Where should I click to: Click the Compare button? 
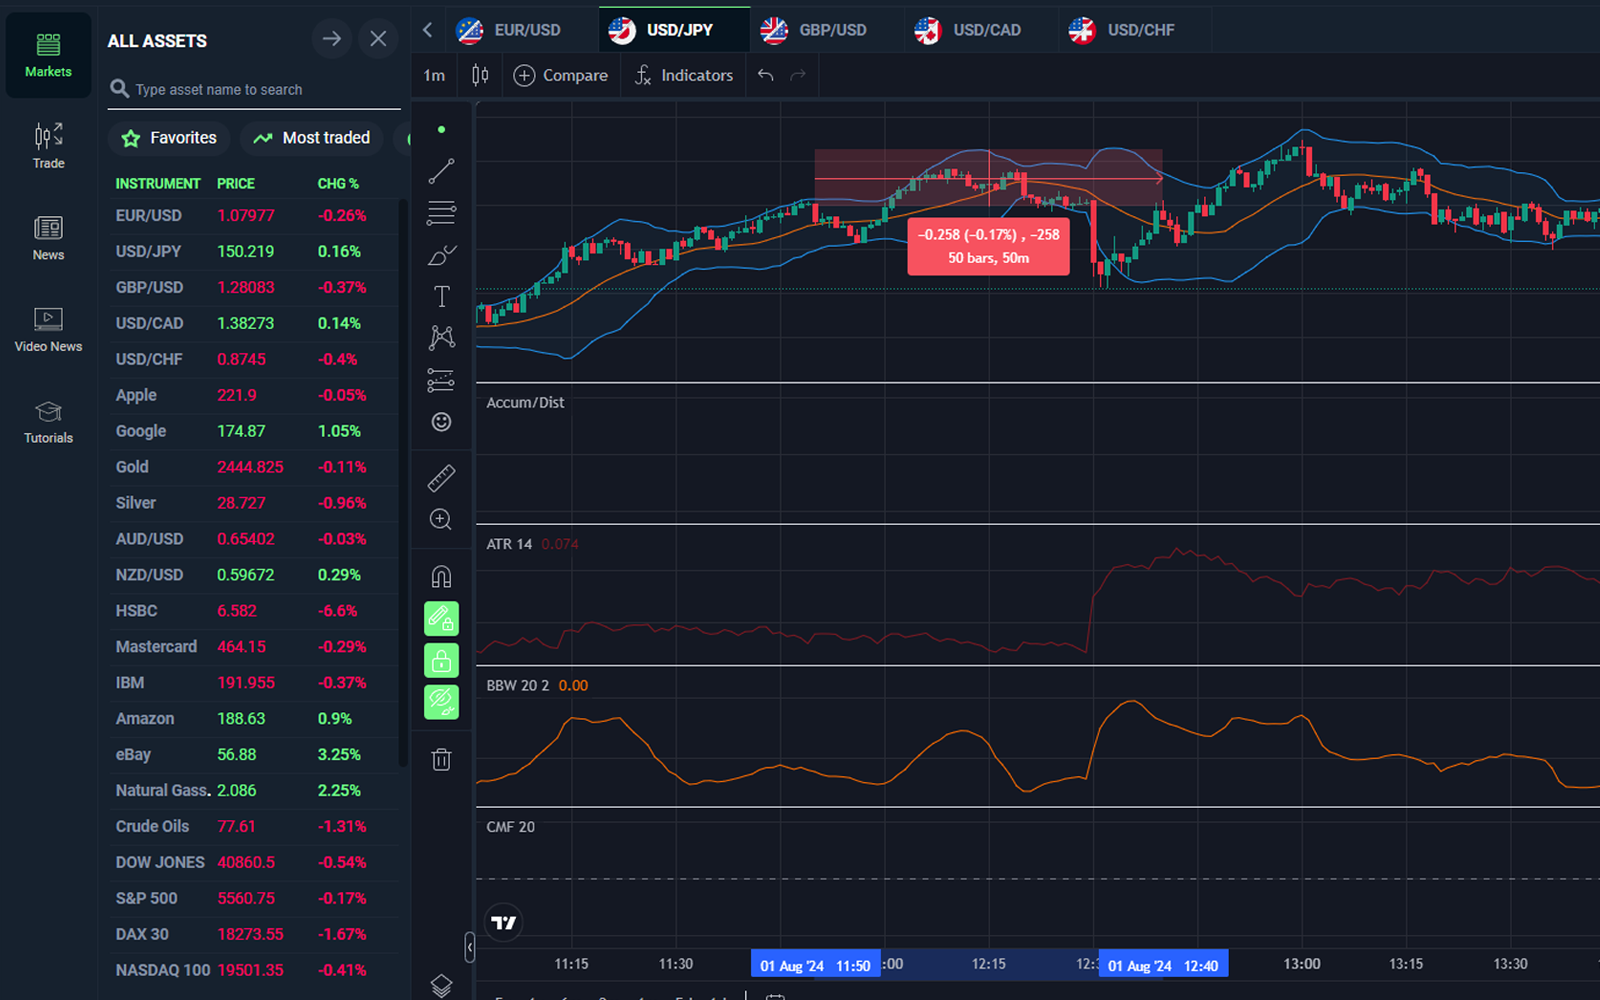pos(560,75)
